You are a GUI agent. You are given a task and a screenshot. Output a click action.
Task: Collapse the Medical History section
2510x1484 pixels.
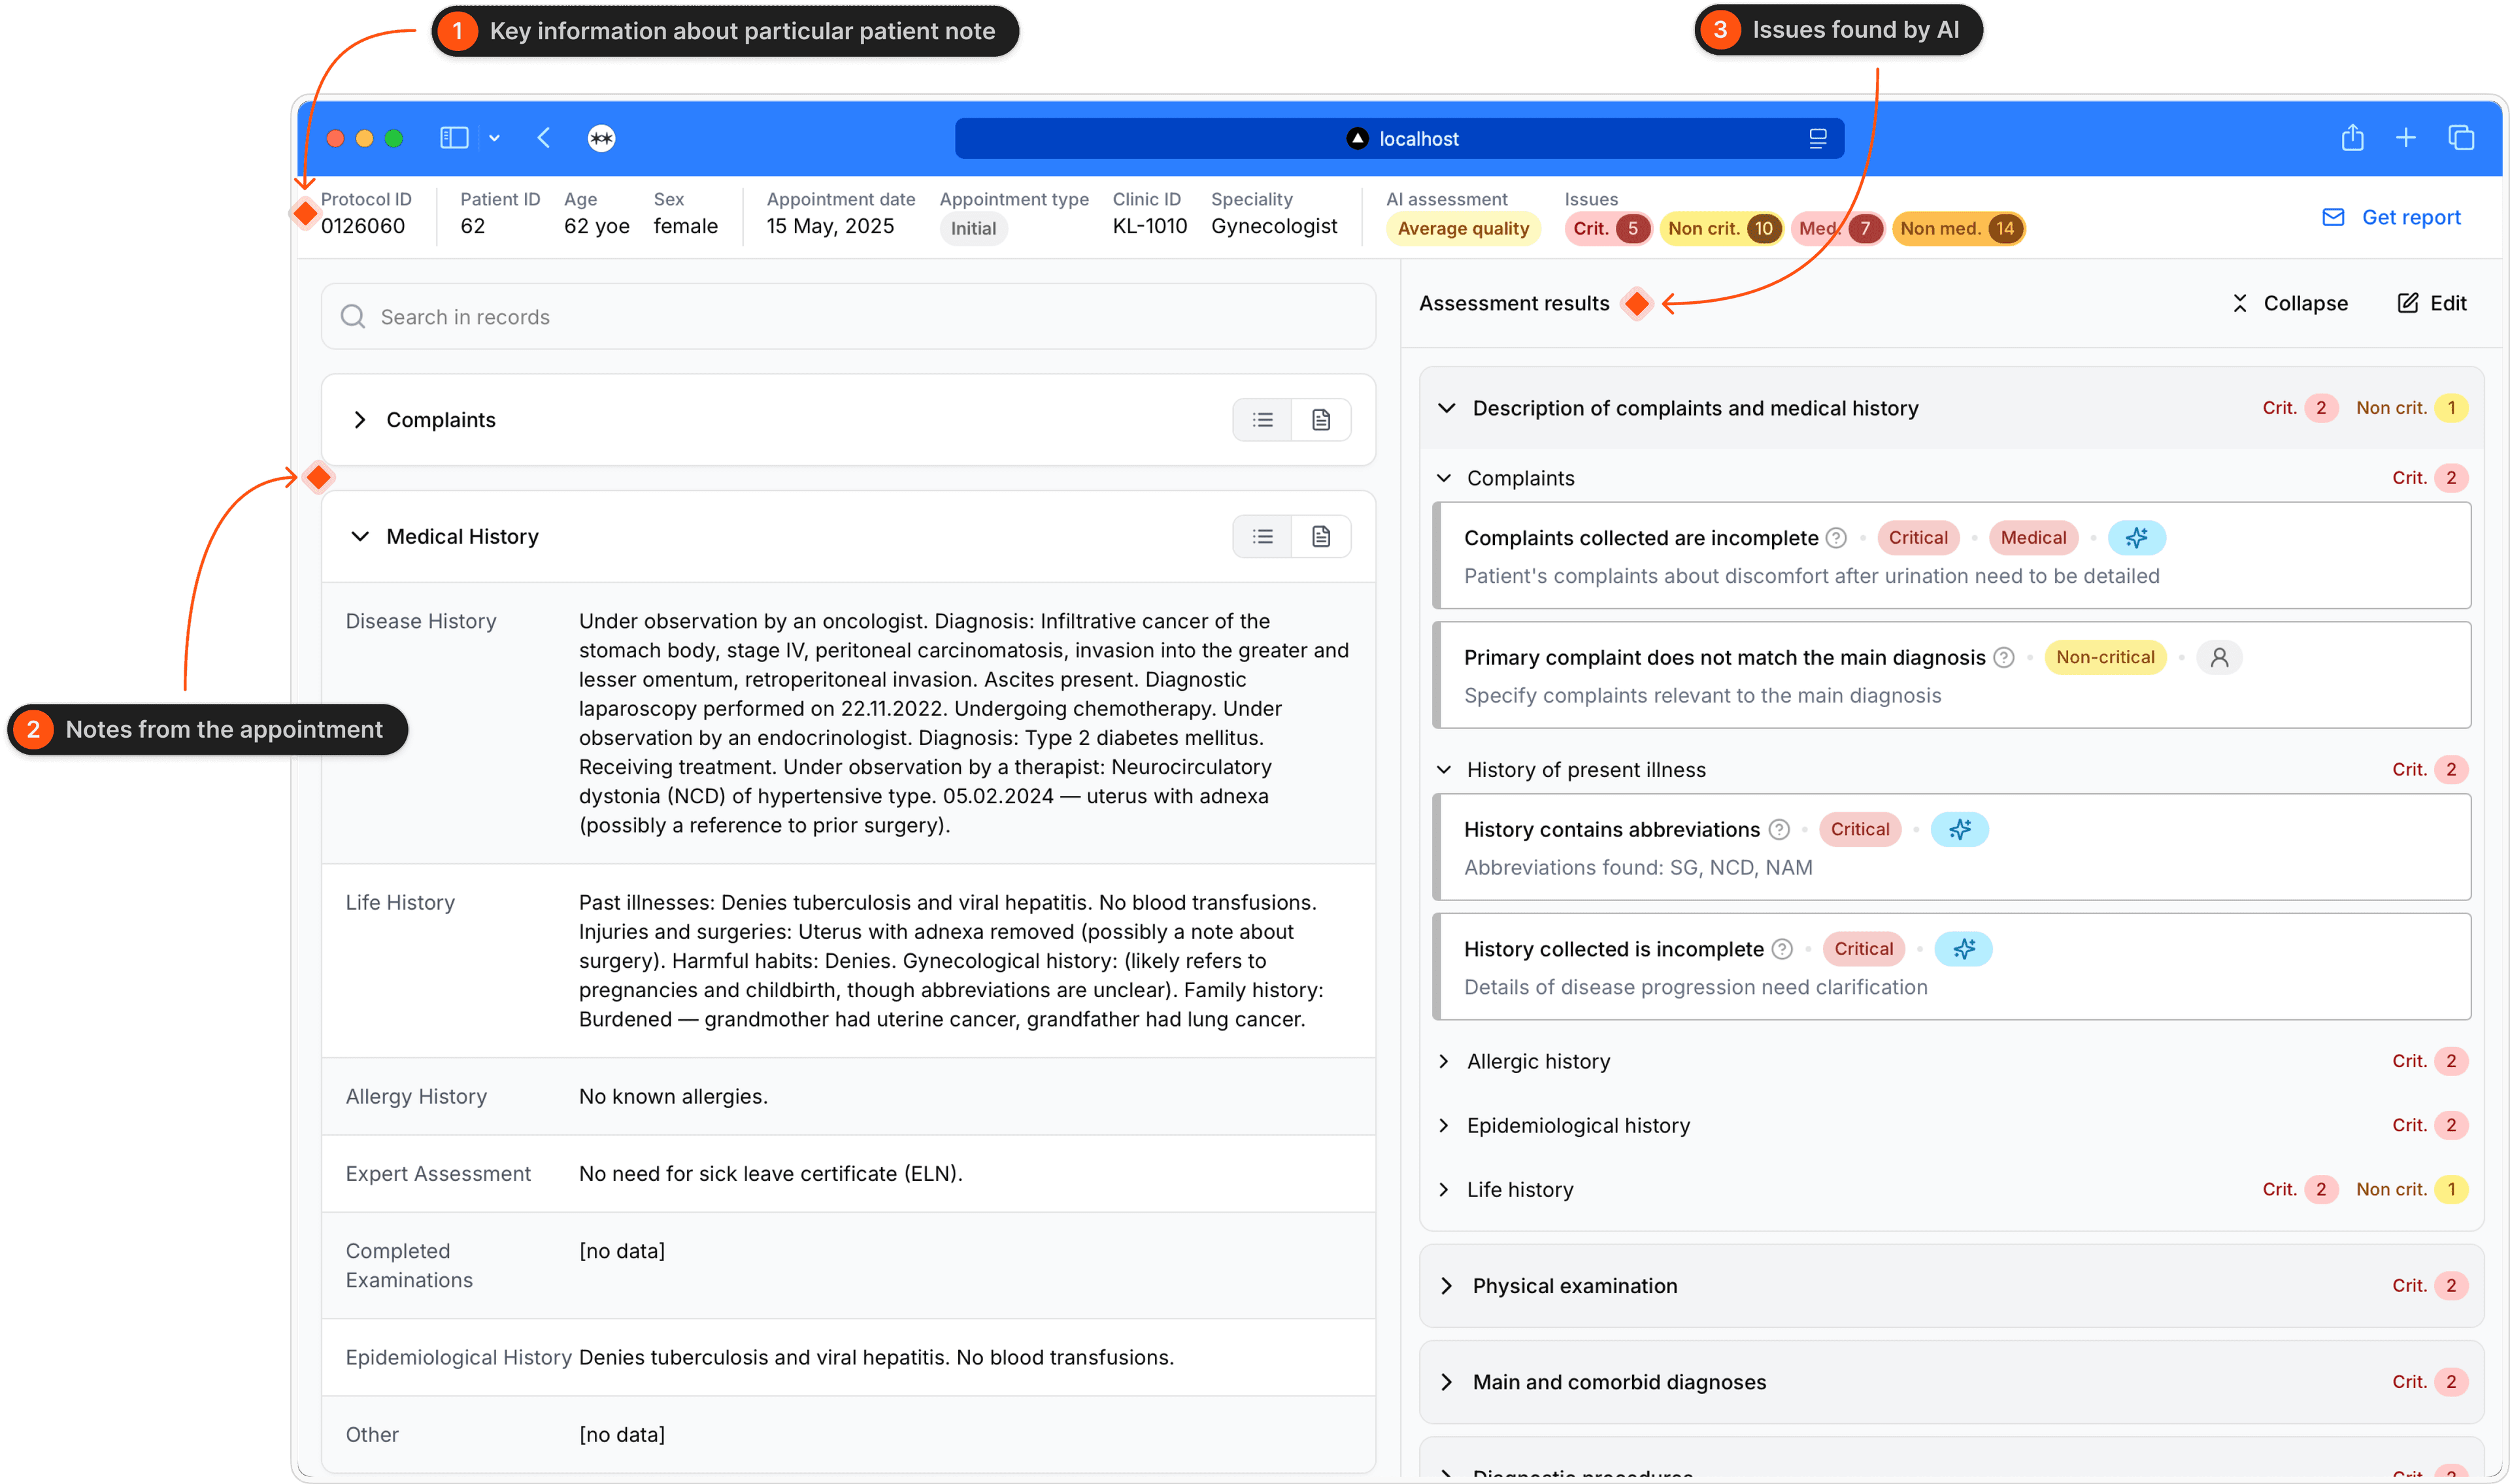pyautogui.click(x=360, y=537)
